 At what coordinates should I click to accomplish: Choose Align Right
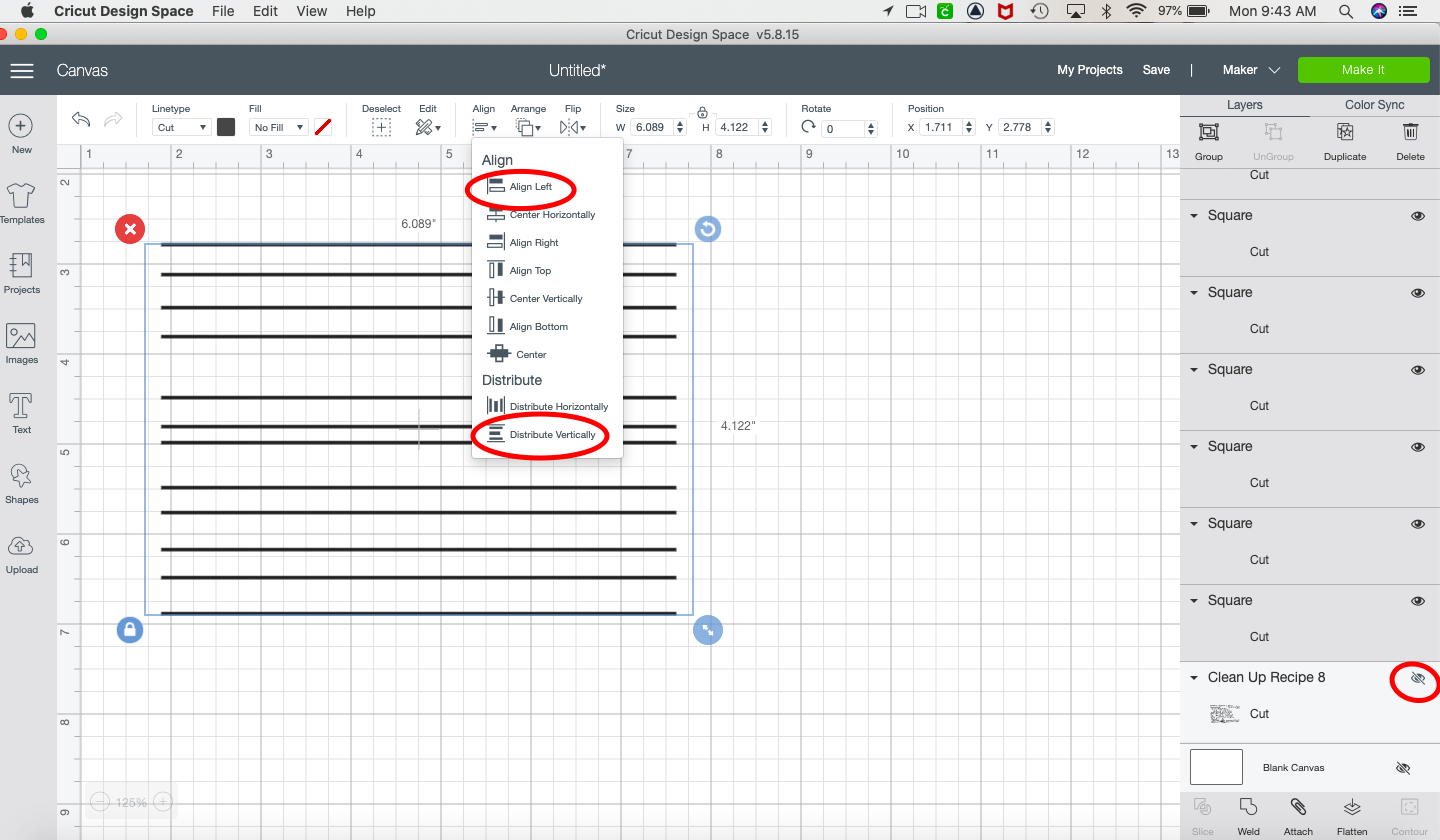[523, 243]
